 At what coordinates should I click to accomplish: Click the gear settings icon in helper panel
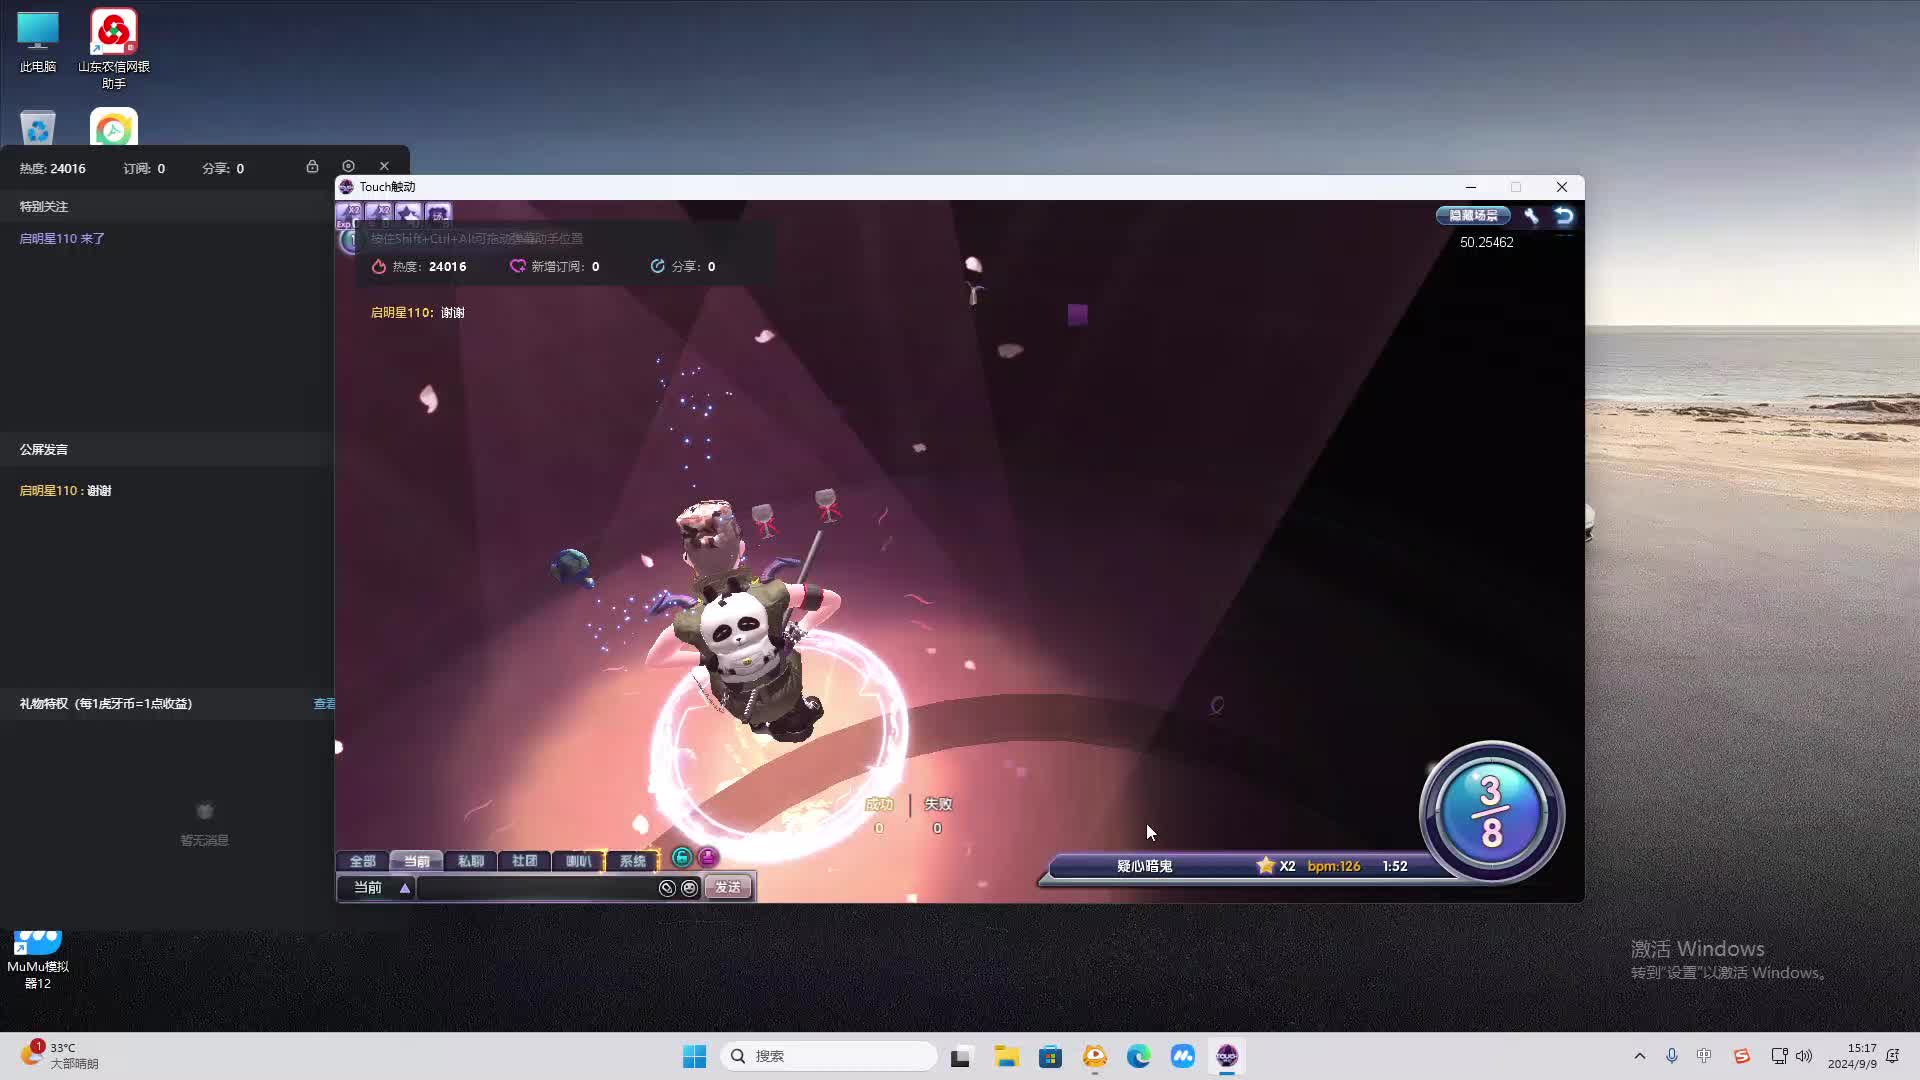[348, 166]
